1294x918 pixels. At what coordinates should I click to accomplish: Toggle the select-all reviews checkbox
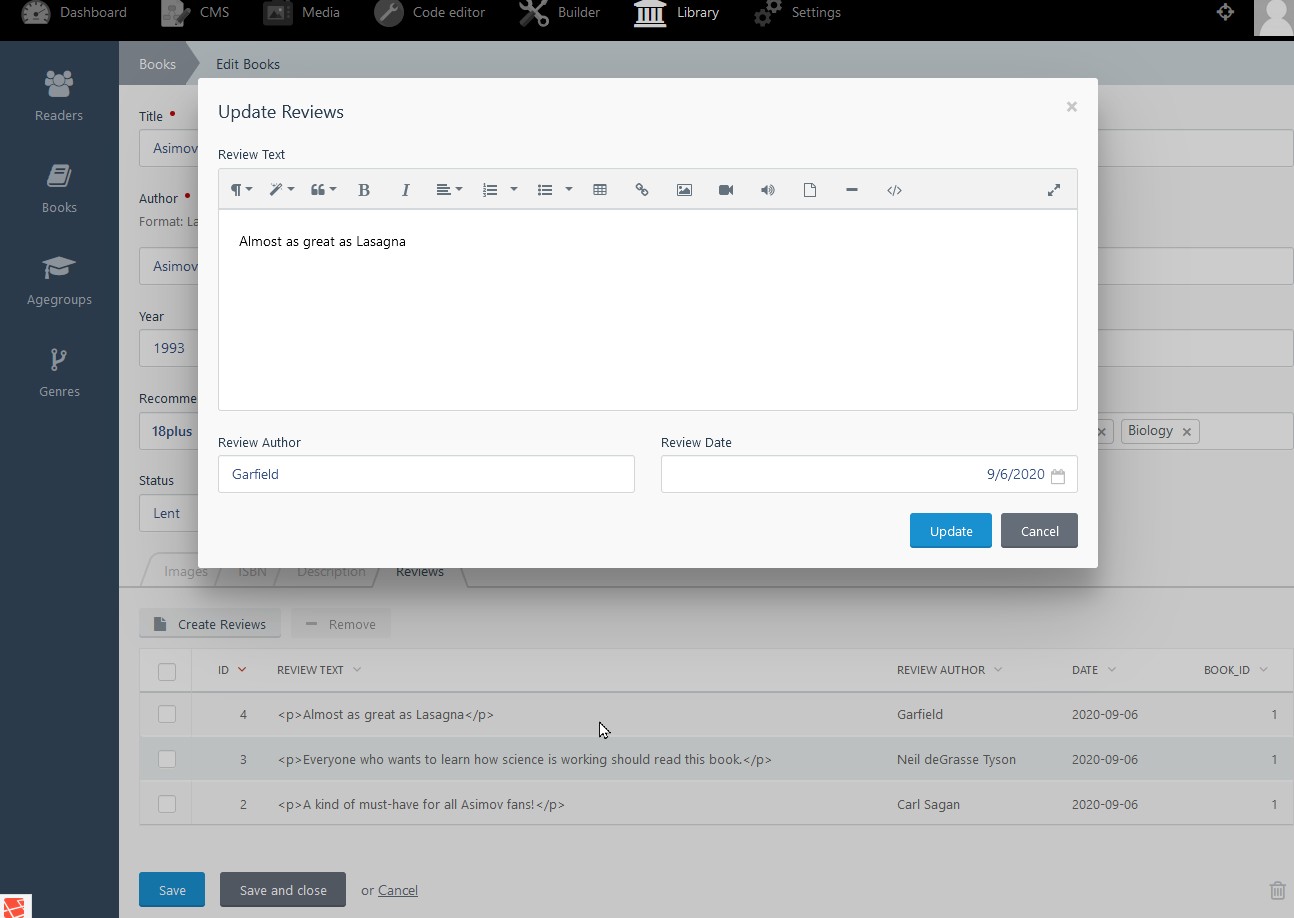[x=167, y=671]
